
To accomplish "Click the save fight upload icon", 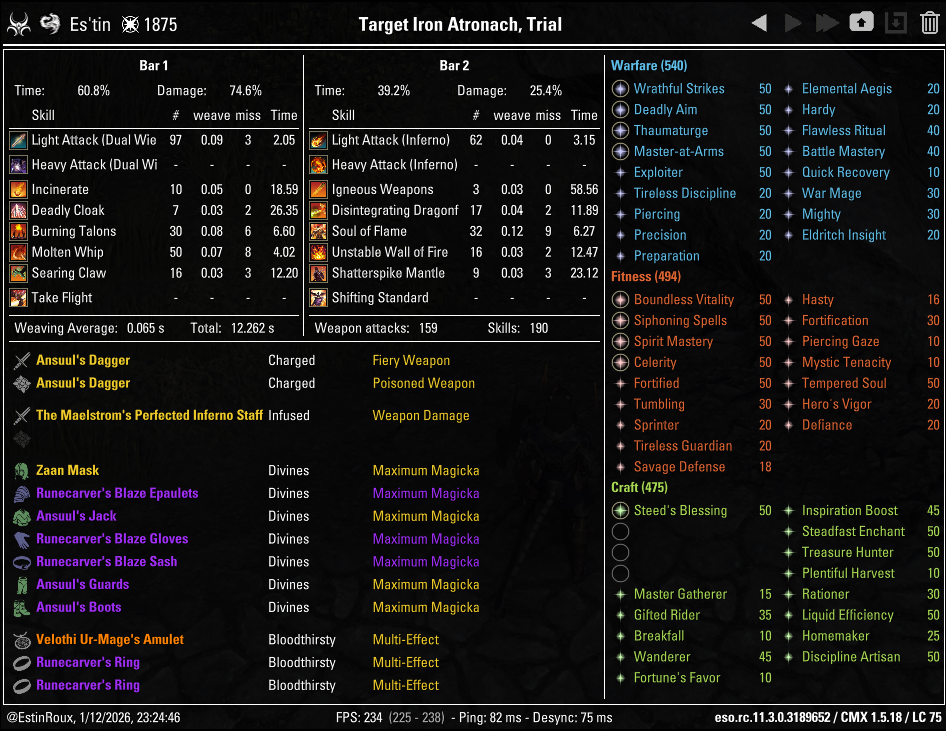I will (861, 23).
